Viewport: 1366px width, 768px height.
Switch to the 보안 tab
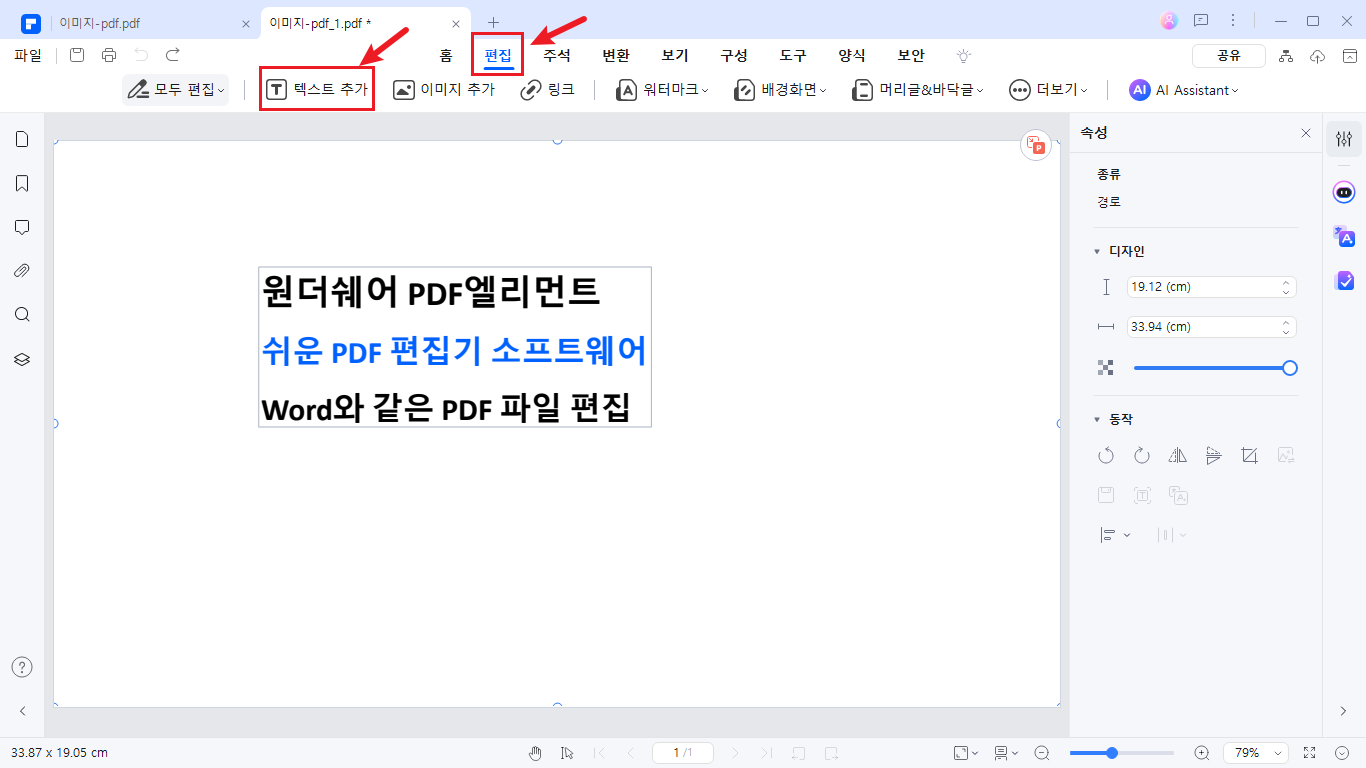[911, 56]
